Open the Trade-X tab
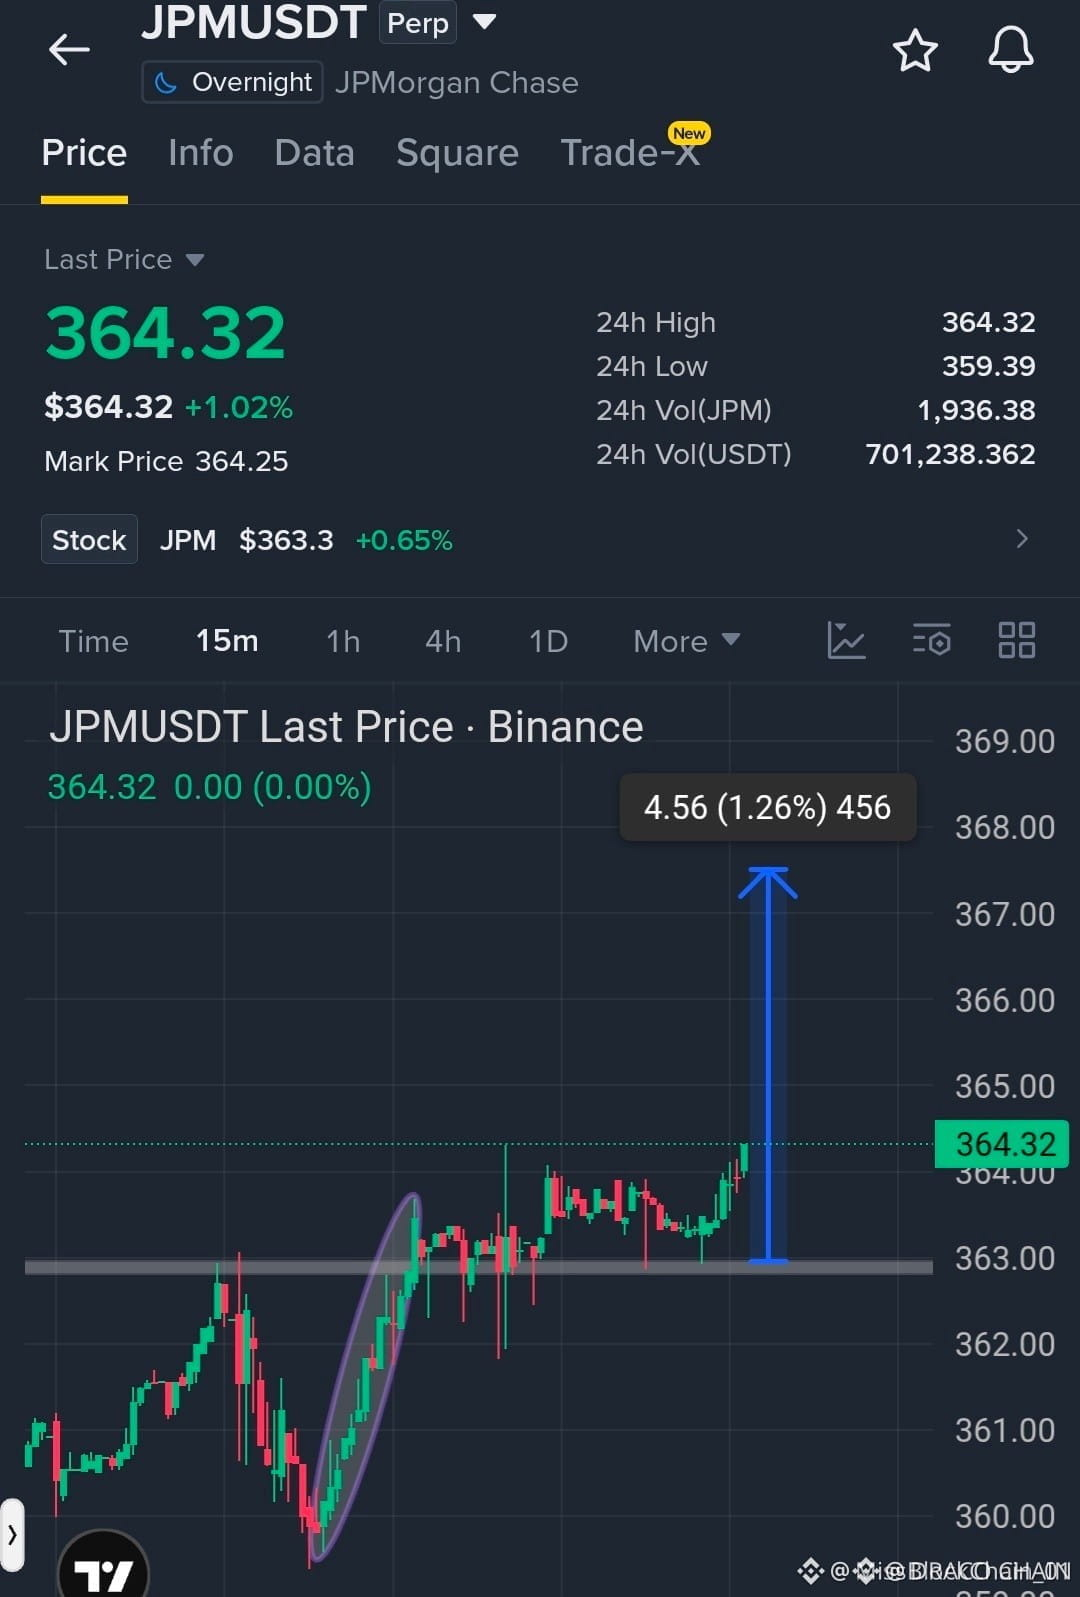This screenshot has width=1080, height=1597. (630, 153)
